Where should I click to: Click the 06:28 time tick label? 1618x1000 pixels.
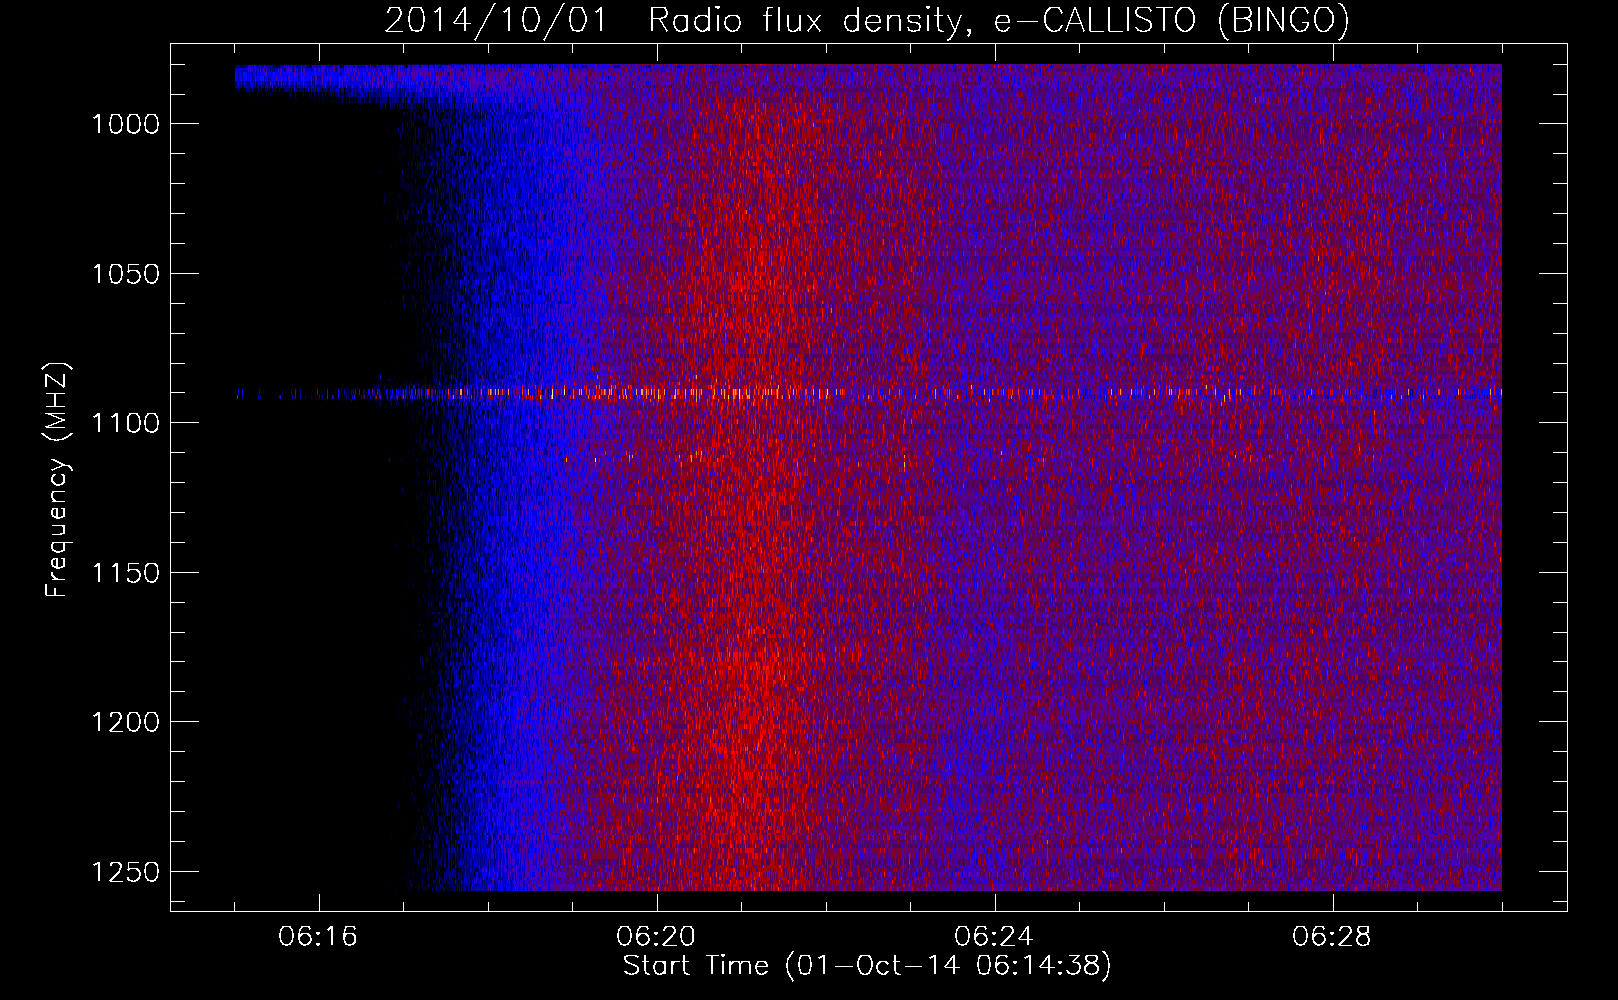click(1332, 937)
